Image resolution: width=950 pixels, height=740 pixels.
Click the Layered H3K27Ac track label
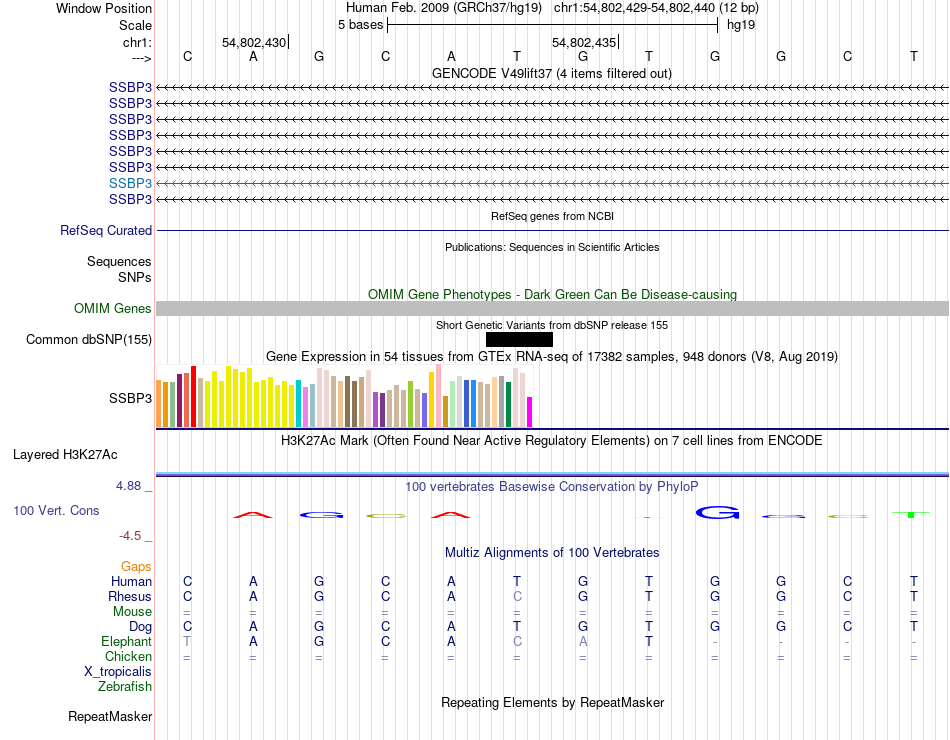point(65,455)
